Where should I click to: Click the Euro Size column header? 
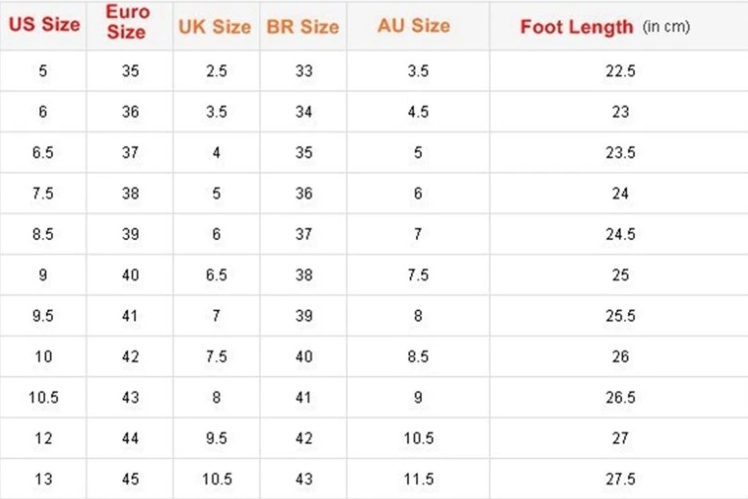[x=129, y=25]
